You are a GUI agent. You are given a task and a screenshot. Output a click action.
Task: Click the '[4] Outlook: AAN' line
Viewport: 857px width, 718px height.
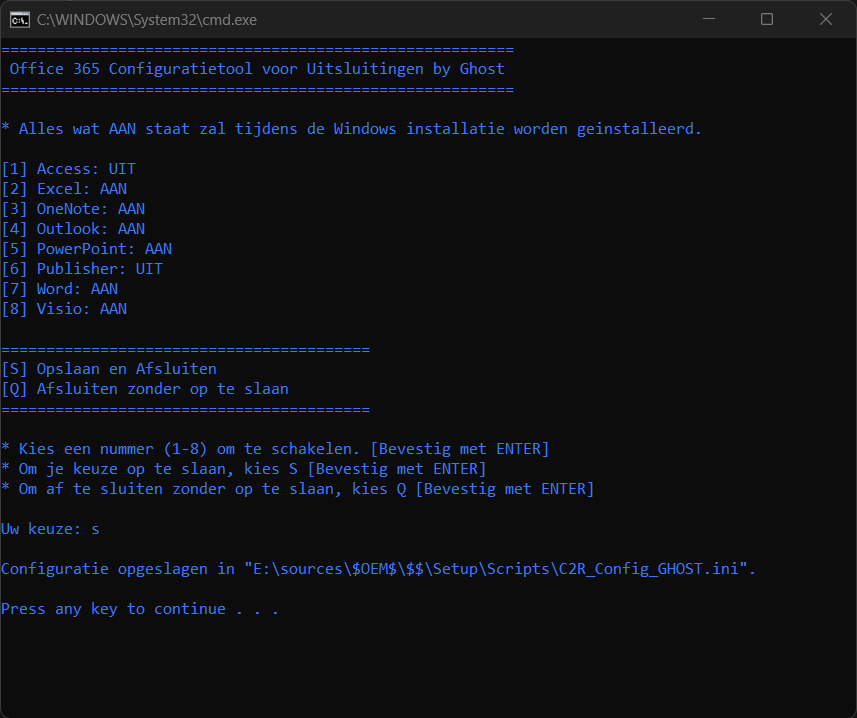(73, 229)
